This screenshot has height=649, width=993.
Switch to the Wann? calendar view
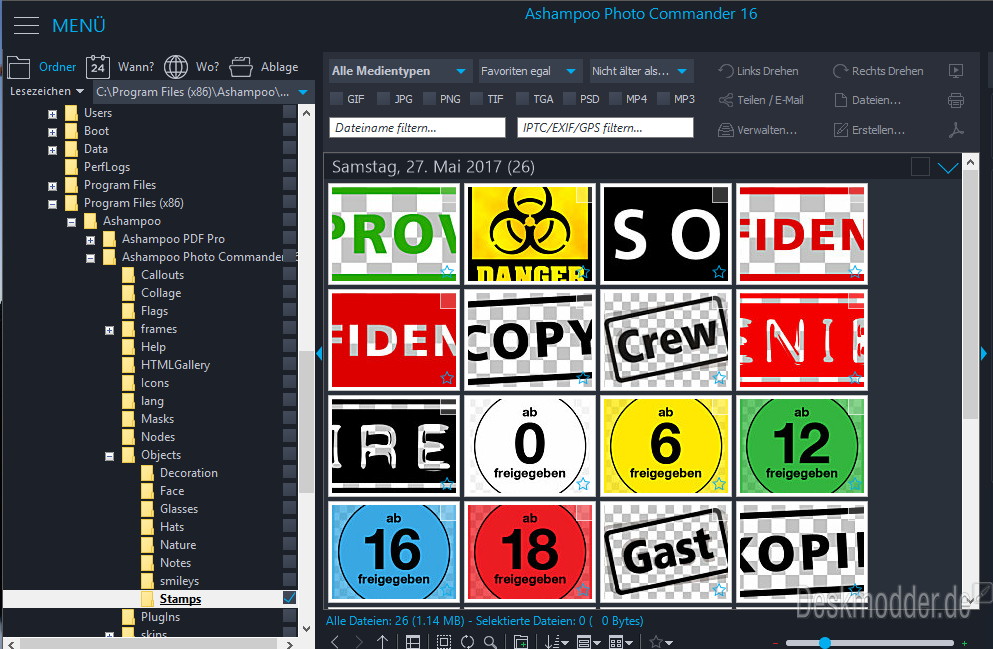(136, 67)
